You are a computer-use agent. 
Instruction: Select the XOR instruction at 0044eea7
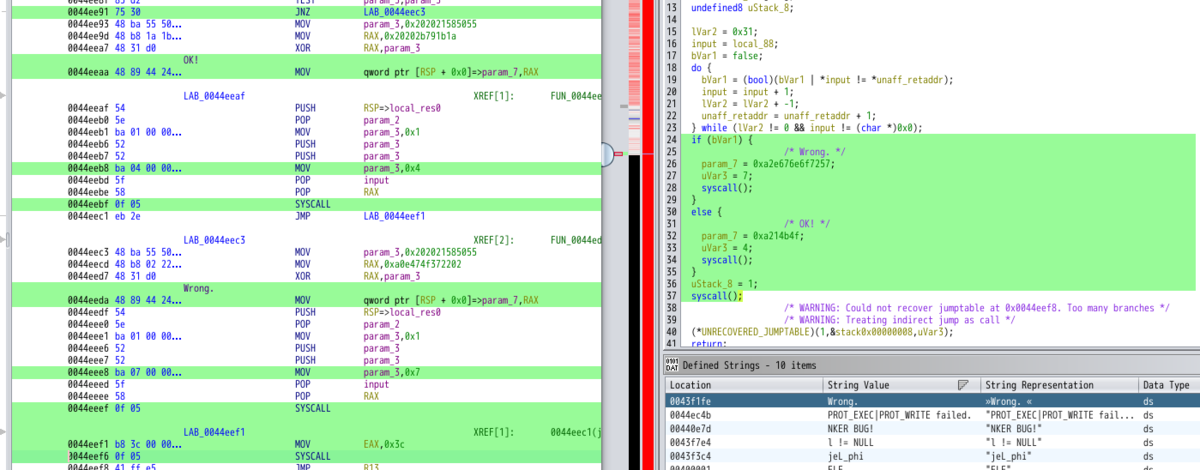(304, 46)
